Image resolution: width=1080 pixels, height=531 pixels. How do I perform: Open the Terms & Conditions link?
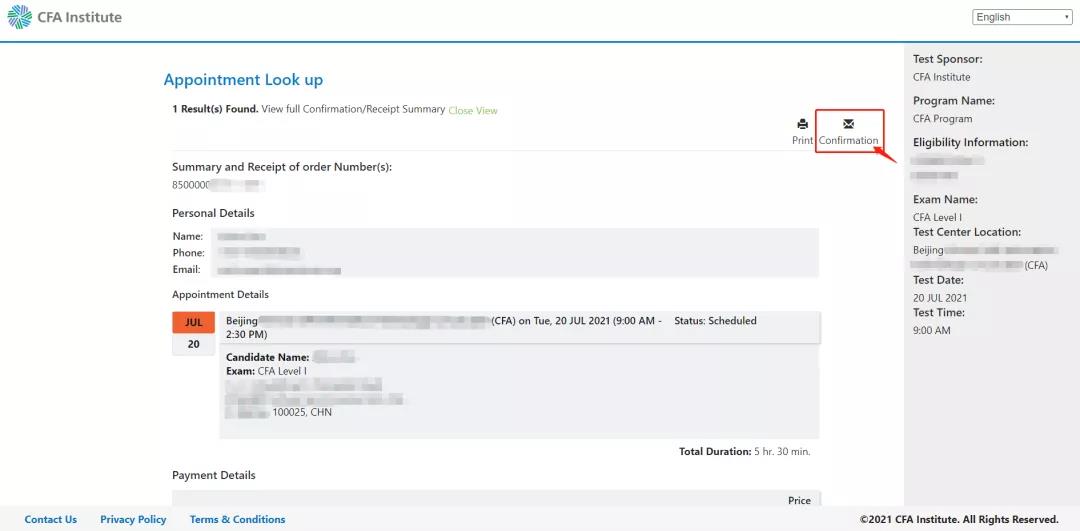(237, 519)
